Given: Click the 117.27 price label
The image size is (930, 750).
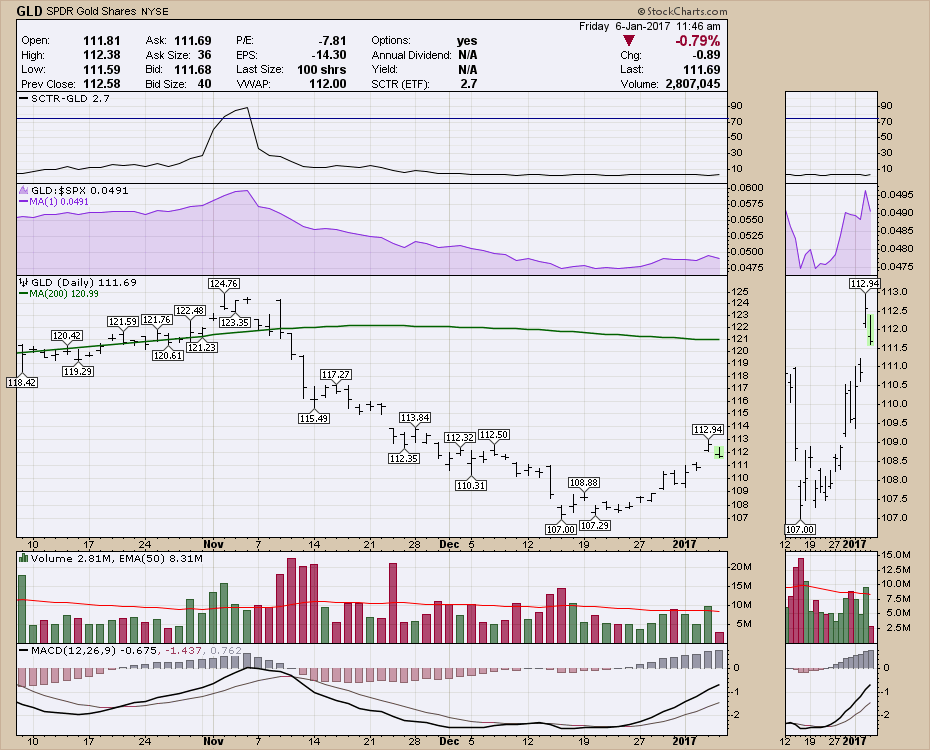Looking at the screenshot, I should (336, 375).
